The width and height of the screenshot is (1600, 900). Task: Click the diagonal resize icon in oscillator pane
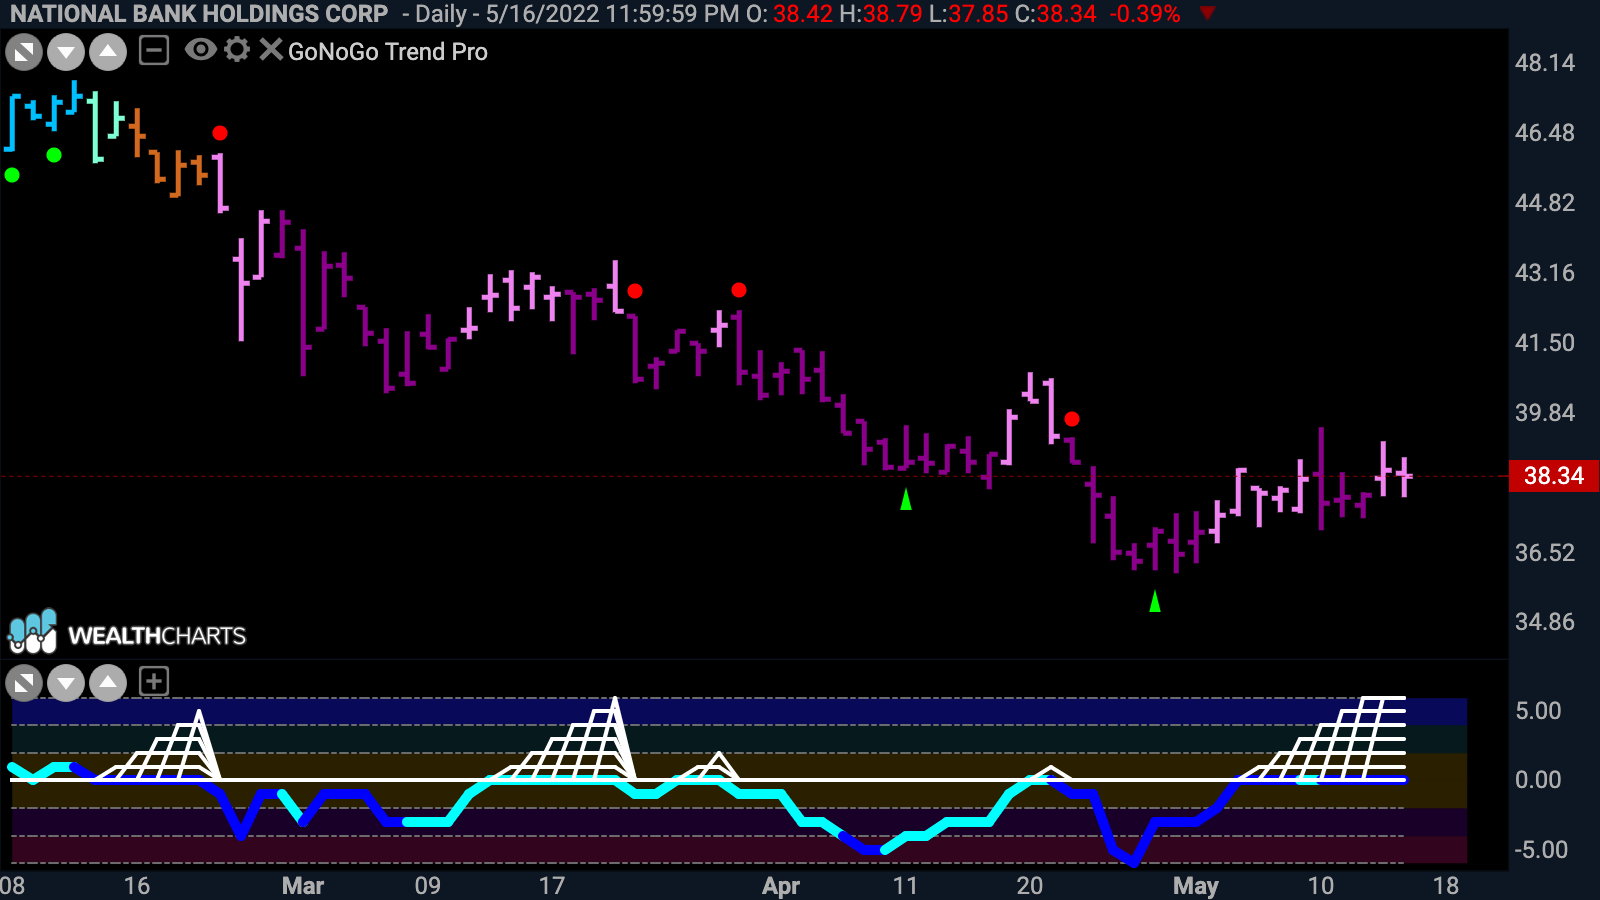click(24, 684)
